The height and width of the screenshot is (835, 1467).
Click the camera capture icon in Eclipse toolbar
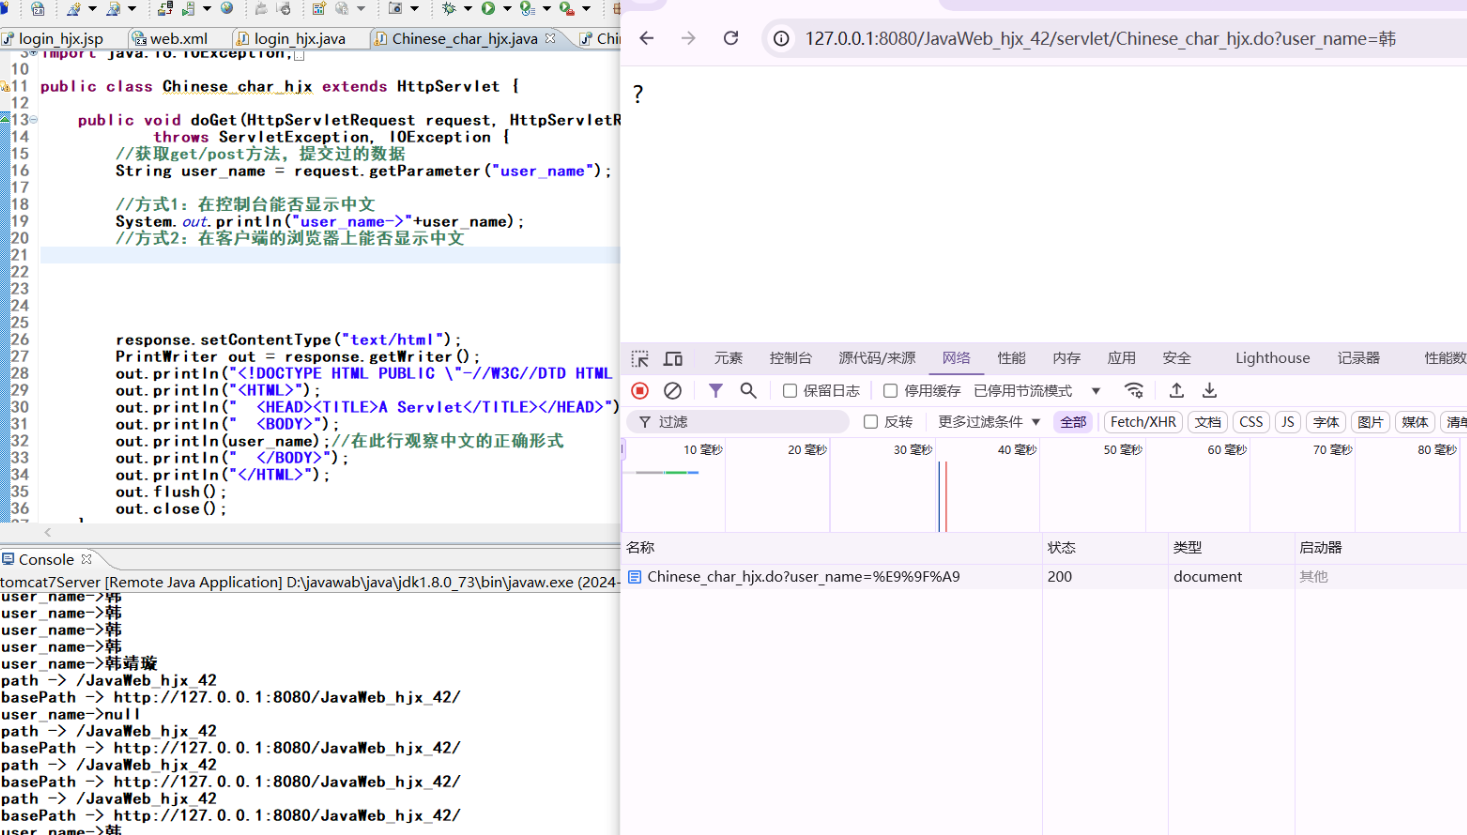pyautogui.click(x=395, y=8)
